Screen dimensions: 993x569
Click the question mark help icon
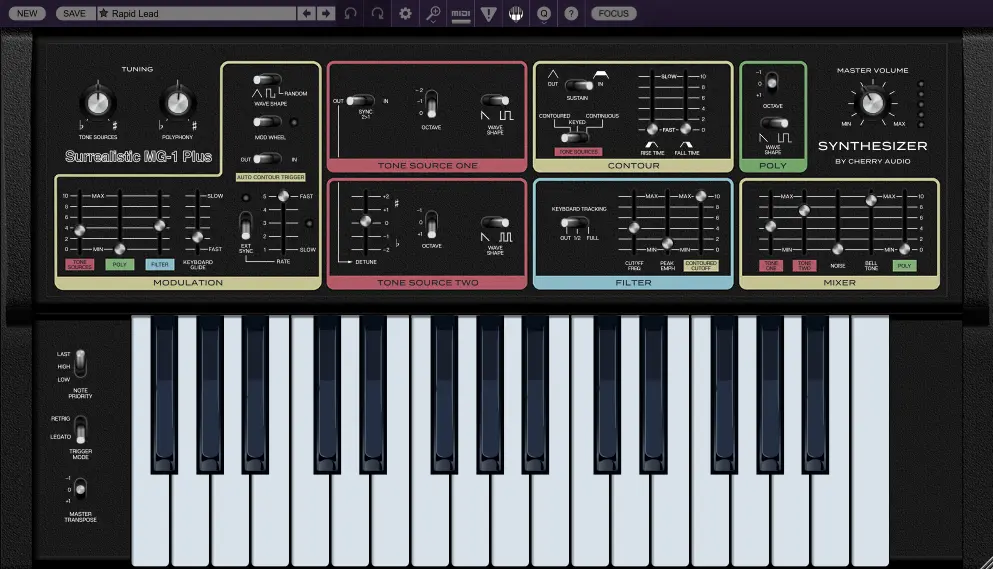click(x=571, y=14)
